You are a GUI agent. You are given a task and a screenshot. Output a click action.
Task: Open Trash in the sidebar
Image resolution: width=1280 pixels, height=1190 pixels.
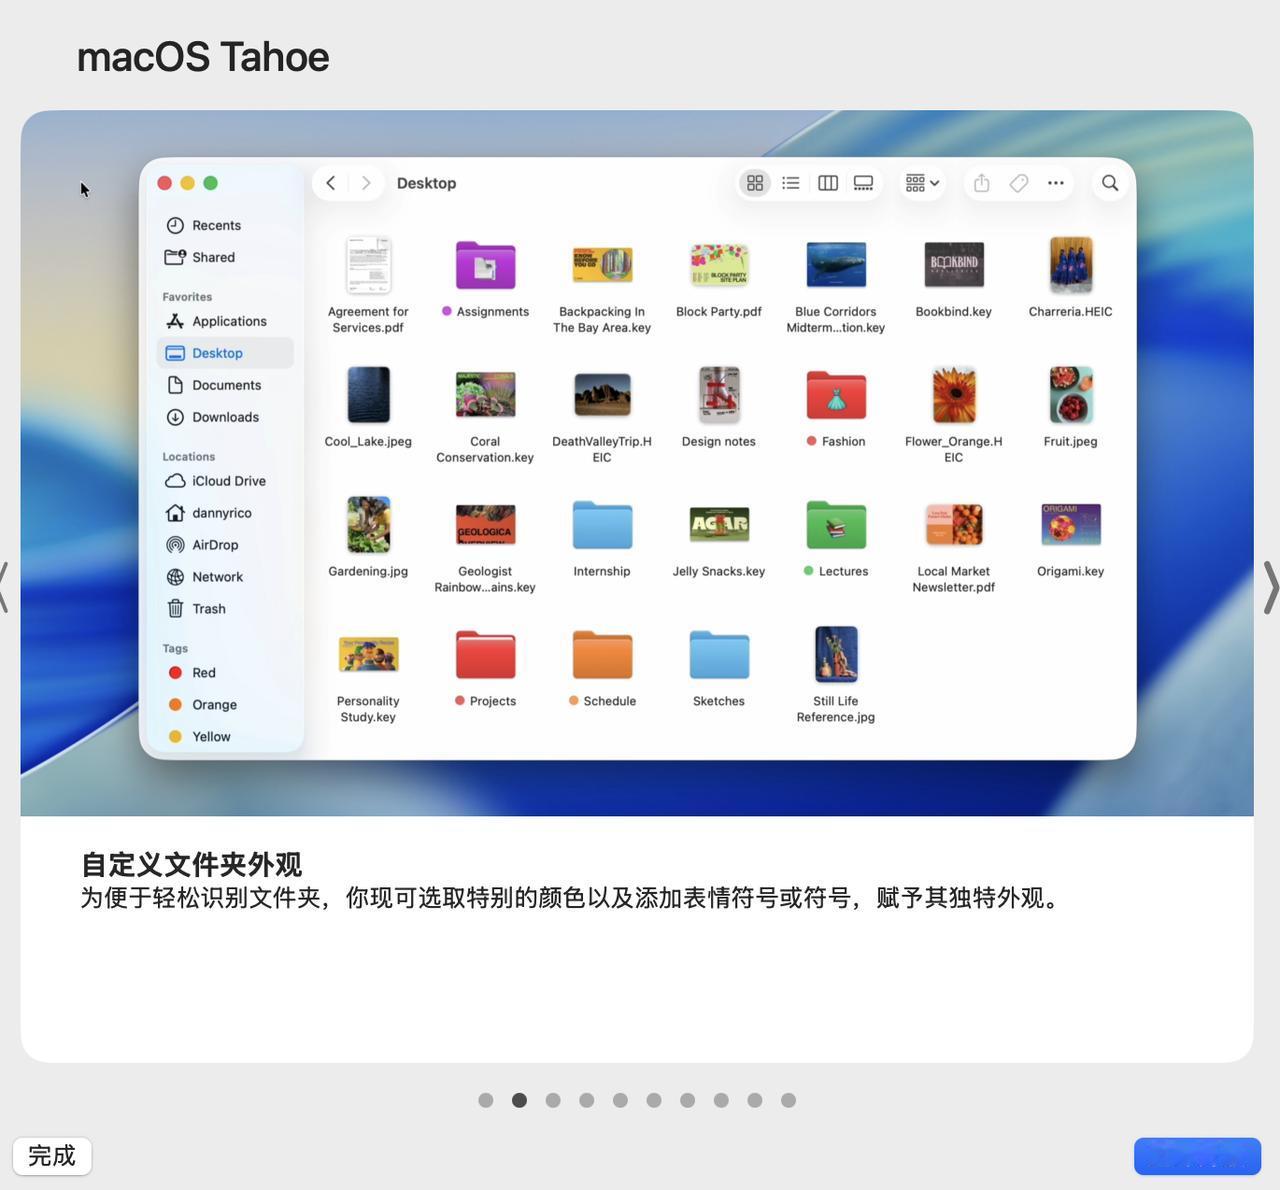click(225, 609)
